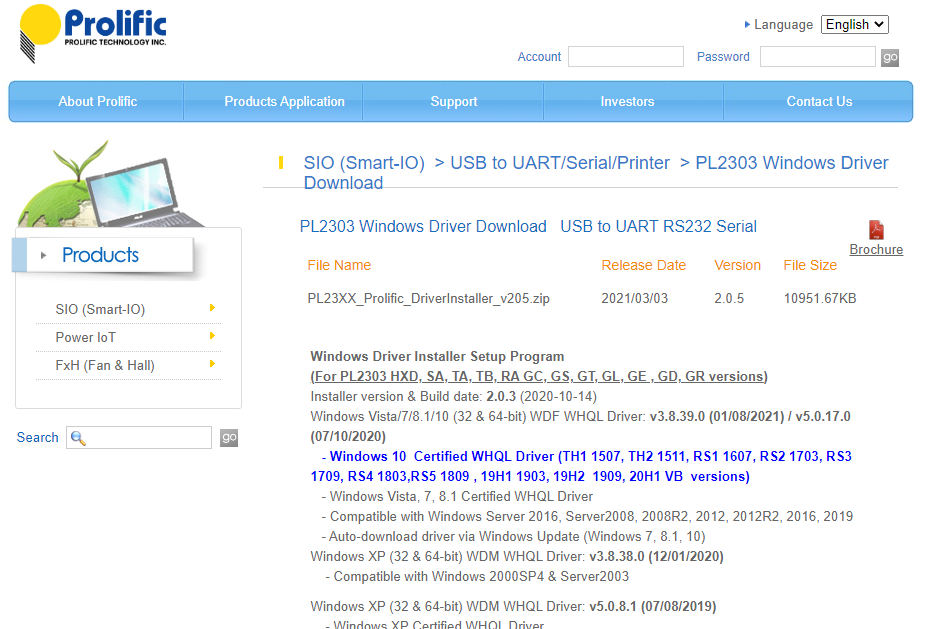942x629 pixels.
Task: Click the File Size column header
Action: click(810, 265)
